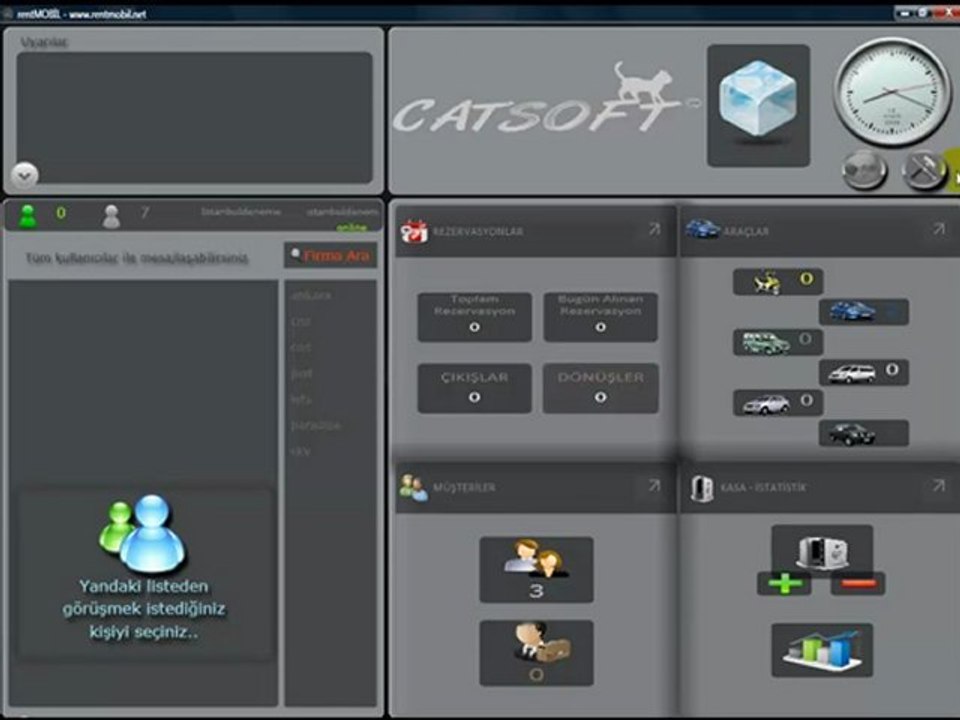Image resolution: width=960 pixels, height=720 pixels.
Task: Open the Bugün Alınan Rezervasyon tile
Action: click(601, 317)
